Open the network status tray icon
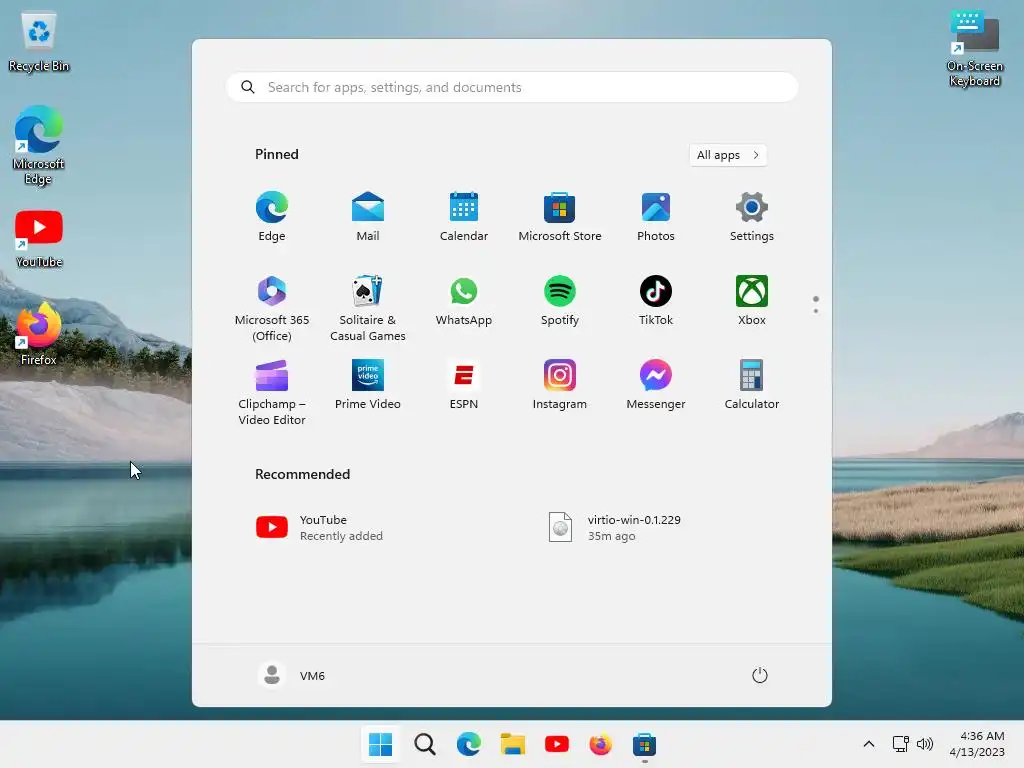1024x768 pixels. [901, 744]
